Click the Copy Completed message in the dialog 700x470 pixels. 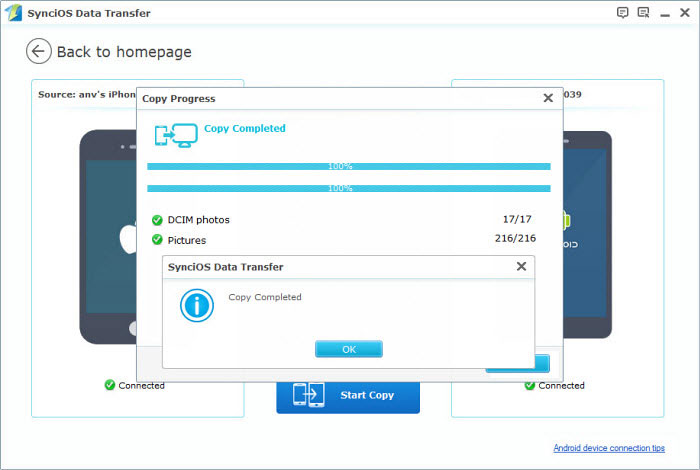point(265,297)
